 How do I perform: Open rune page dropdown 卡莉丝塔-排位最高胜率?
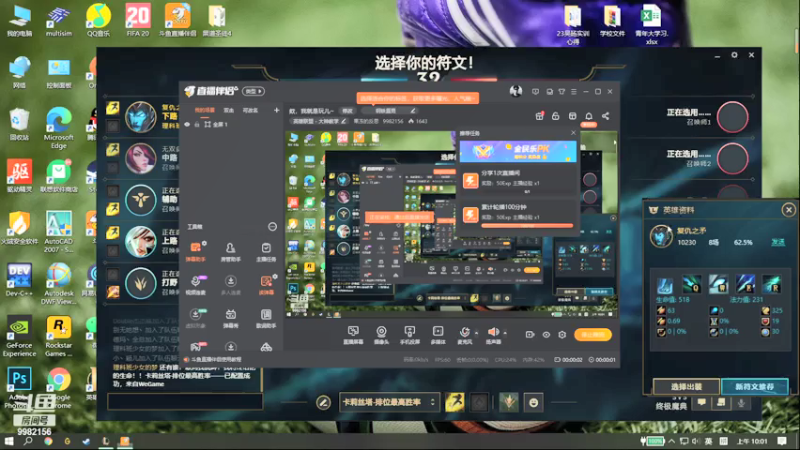coord(389,402)
